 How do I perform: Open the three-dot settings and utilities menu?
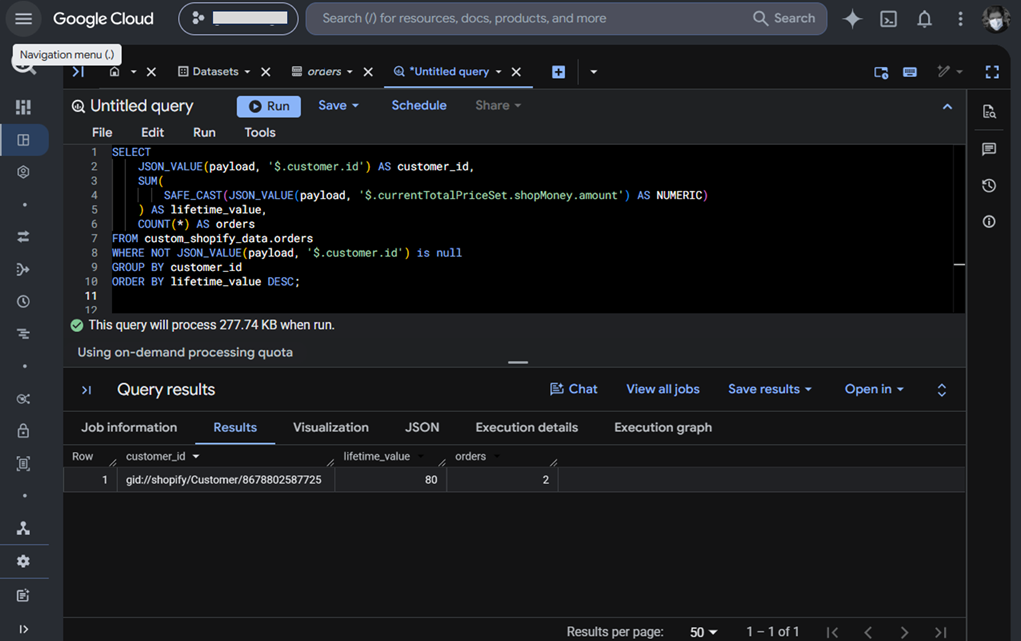(x=960, y=19)
